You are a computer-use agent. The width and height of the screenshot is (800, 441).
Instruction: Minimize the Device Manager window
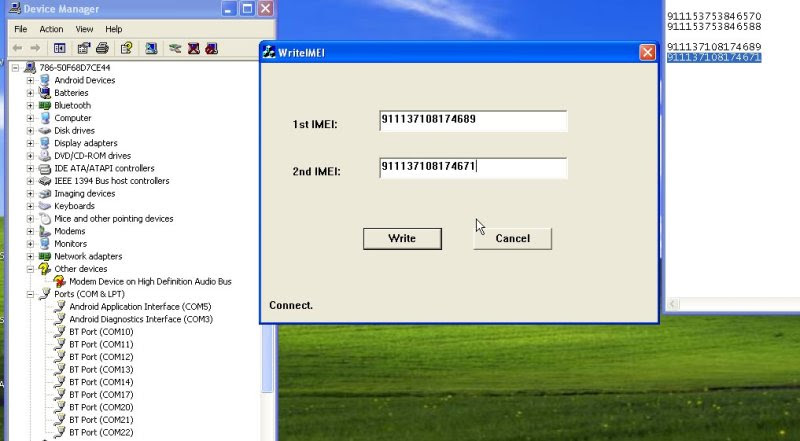[229, 8]
